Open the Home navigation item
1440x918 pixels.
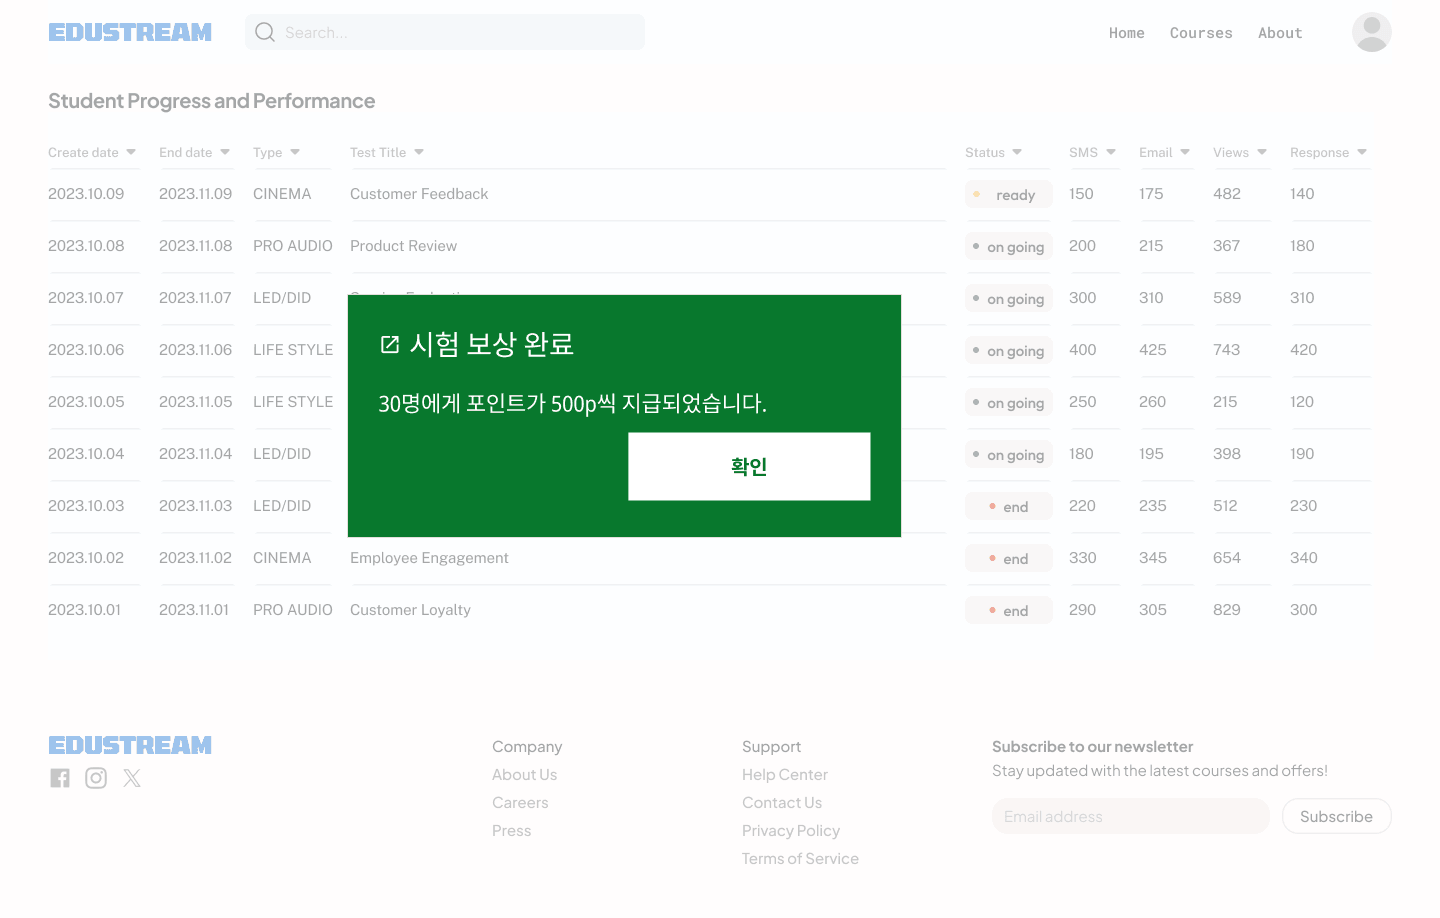(x=1127, y=32)
